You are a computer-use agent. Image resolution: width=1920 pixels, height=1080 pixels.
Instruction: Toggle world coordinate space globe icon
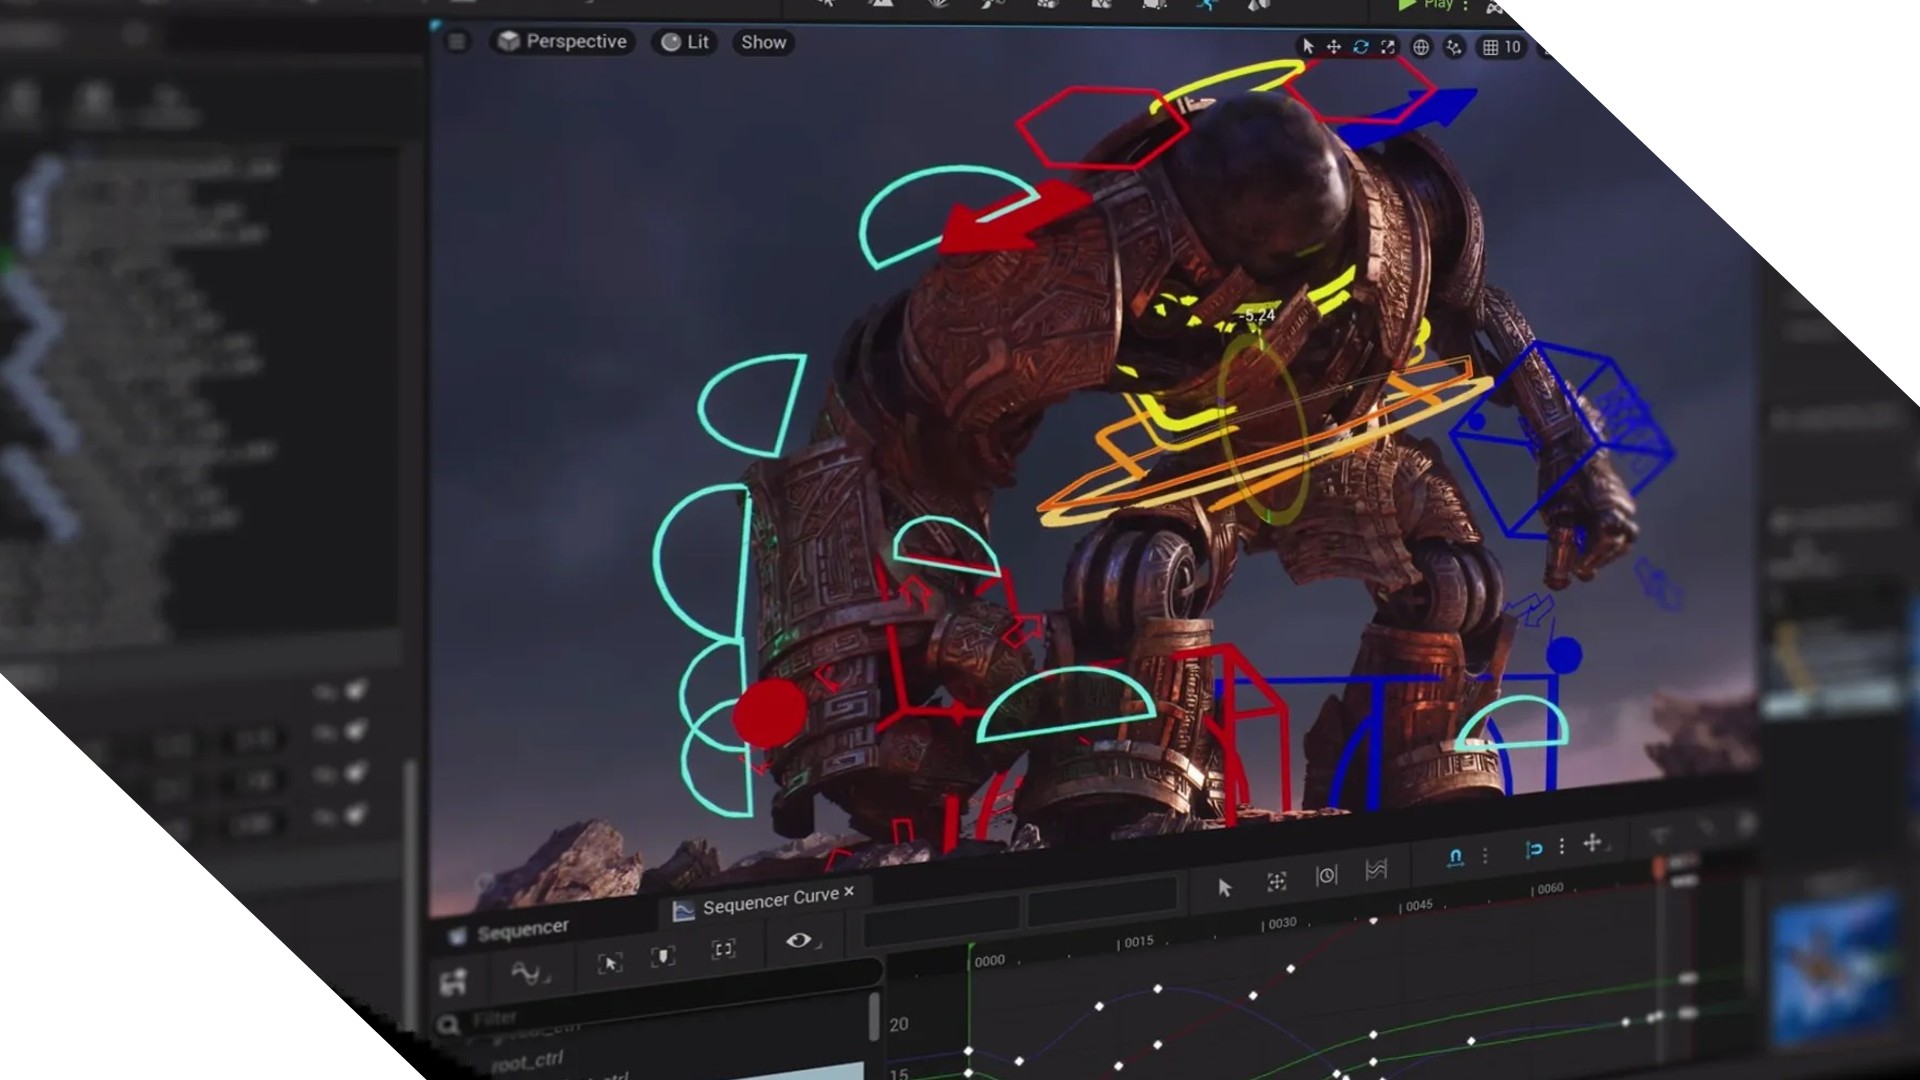pyautogui.click(x=1421, y=47)
